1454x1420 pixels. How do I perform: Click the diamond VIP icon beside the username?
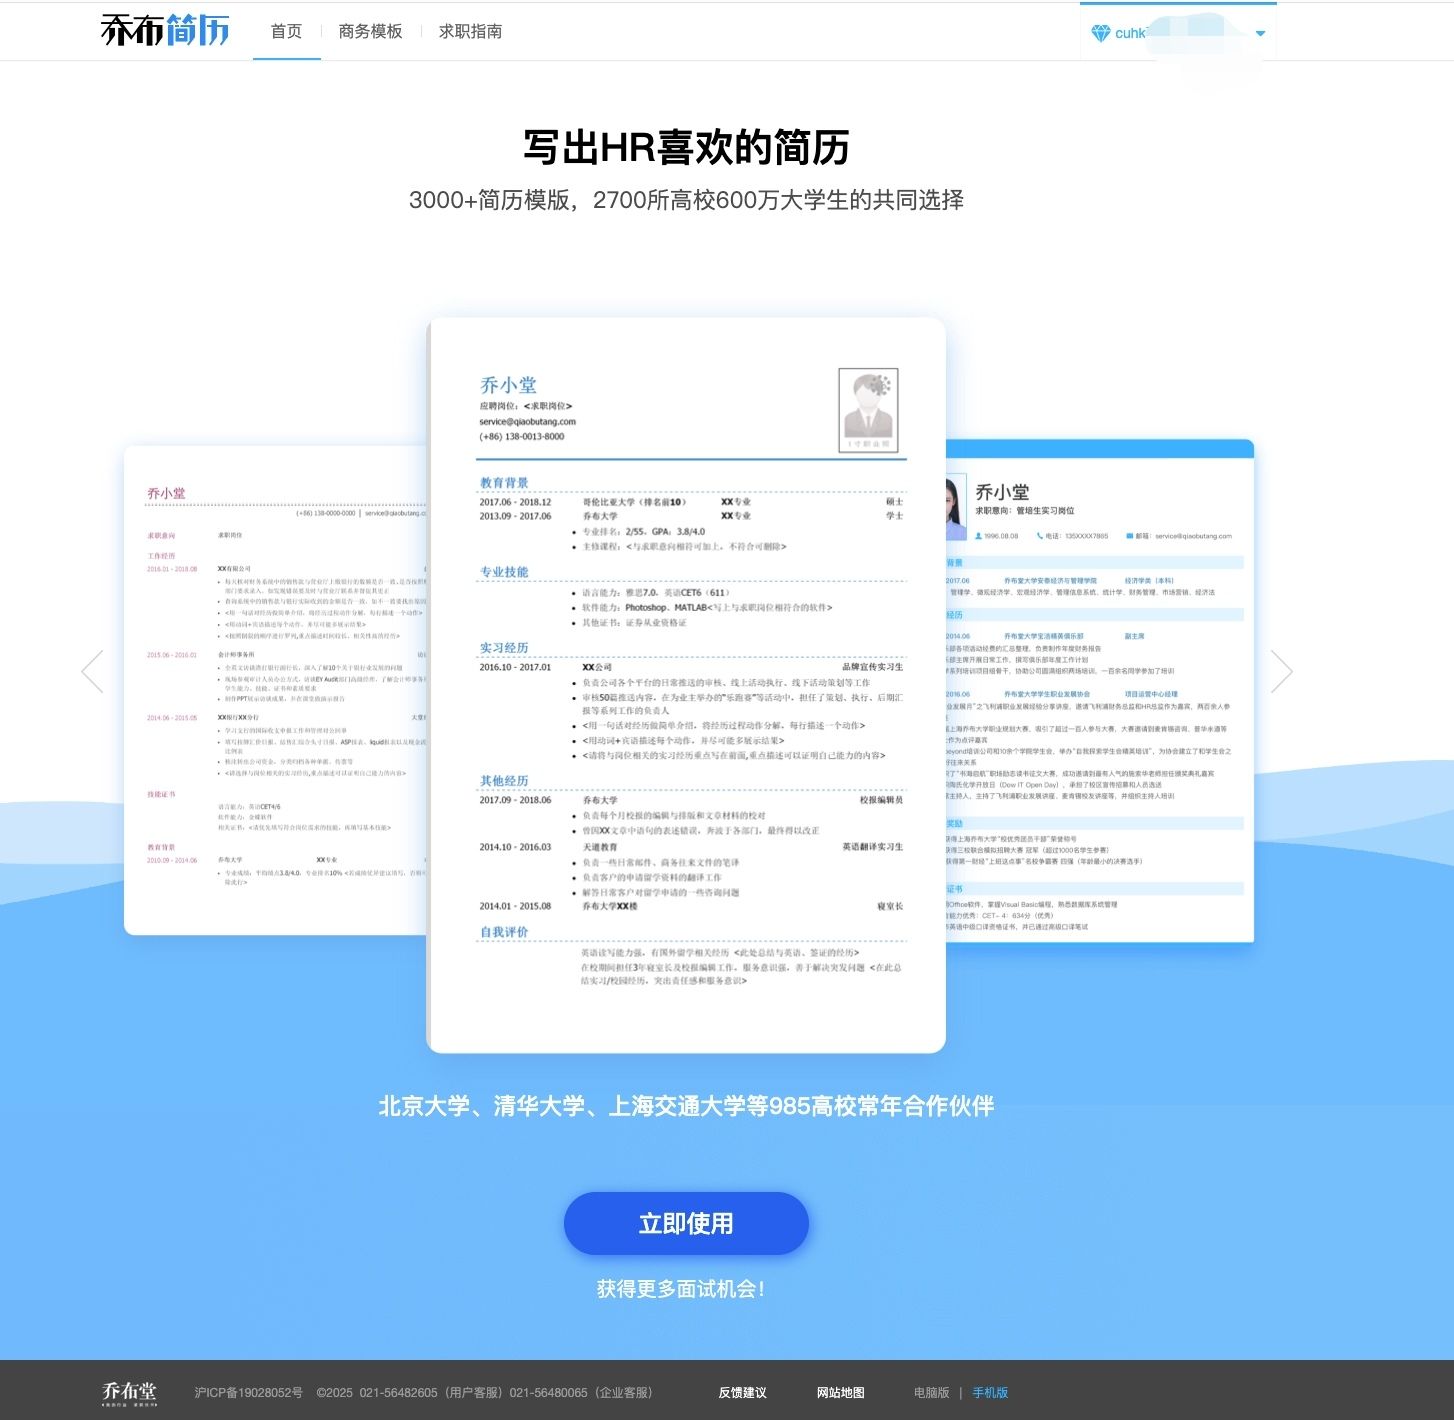tap(1100, 33)
